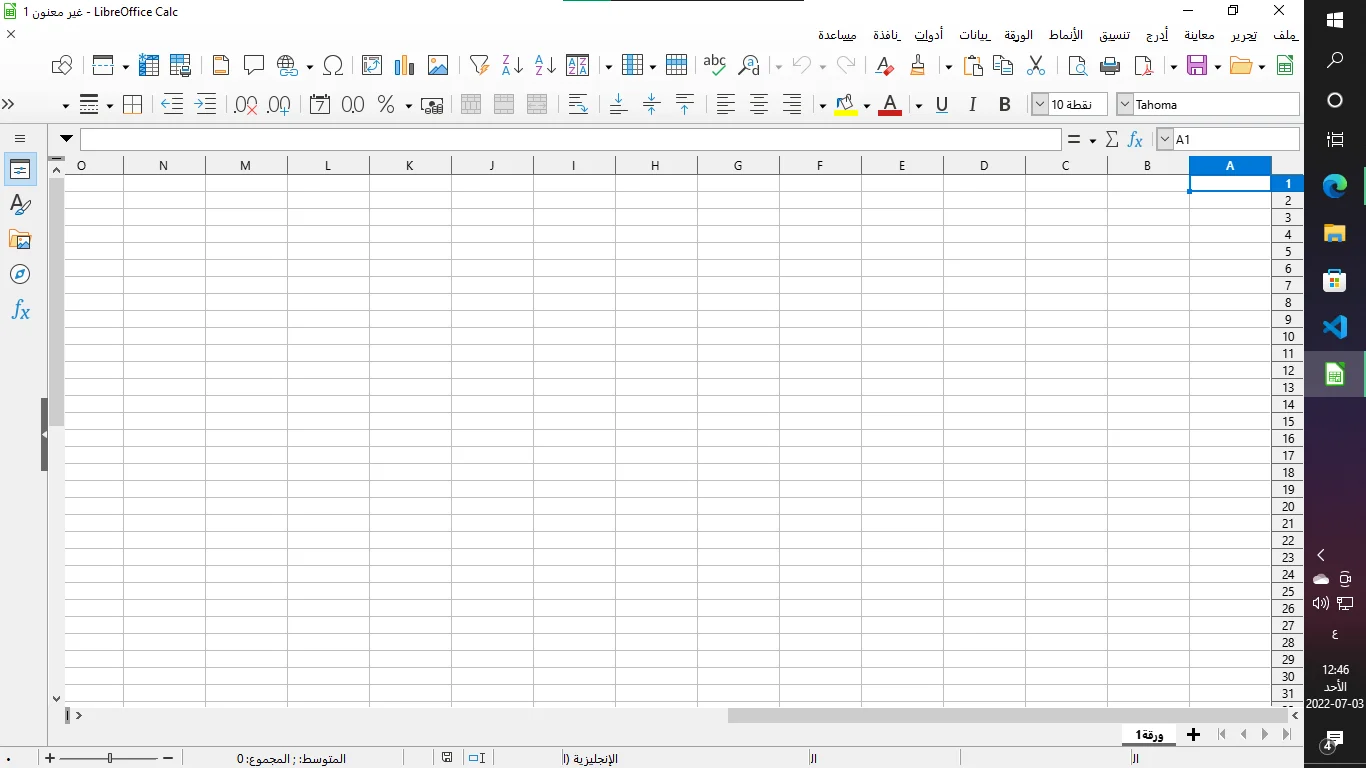
Task: Click the Clone Formatting paintbrush icon
Action: click(x=918, y=66)
